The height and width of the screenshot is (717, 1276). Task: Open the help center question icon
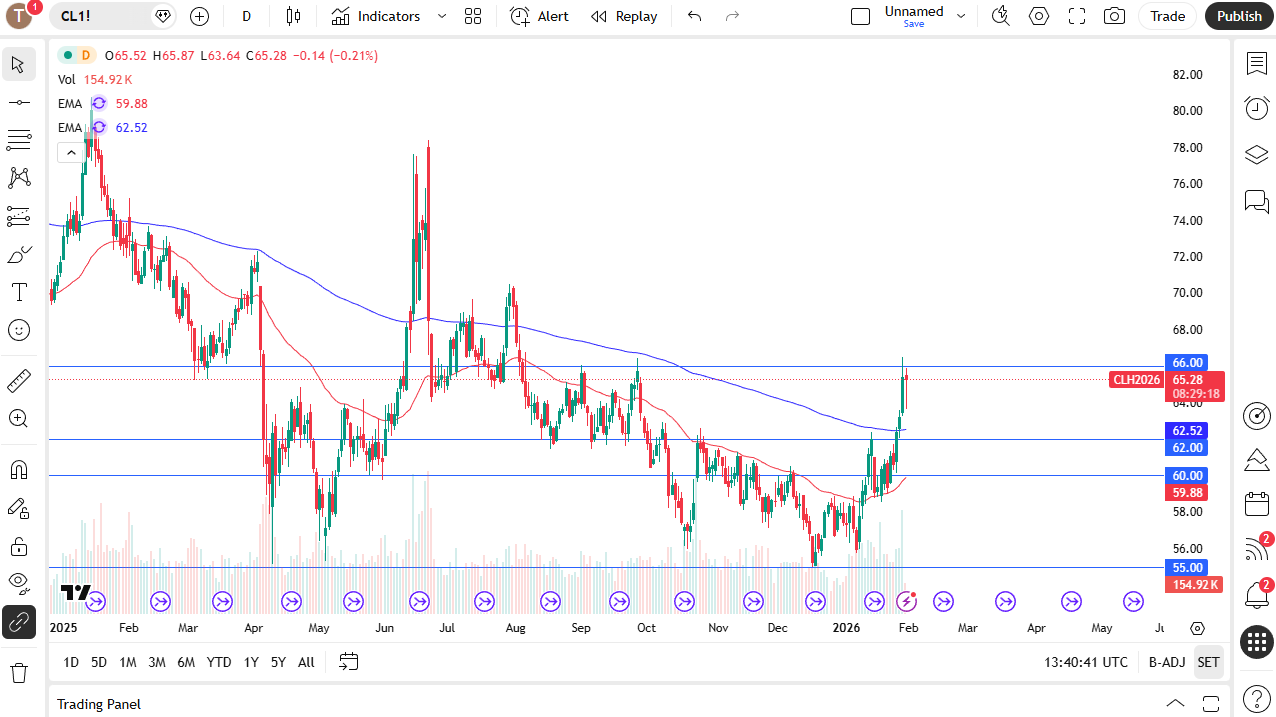click(1257, 698)
